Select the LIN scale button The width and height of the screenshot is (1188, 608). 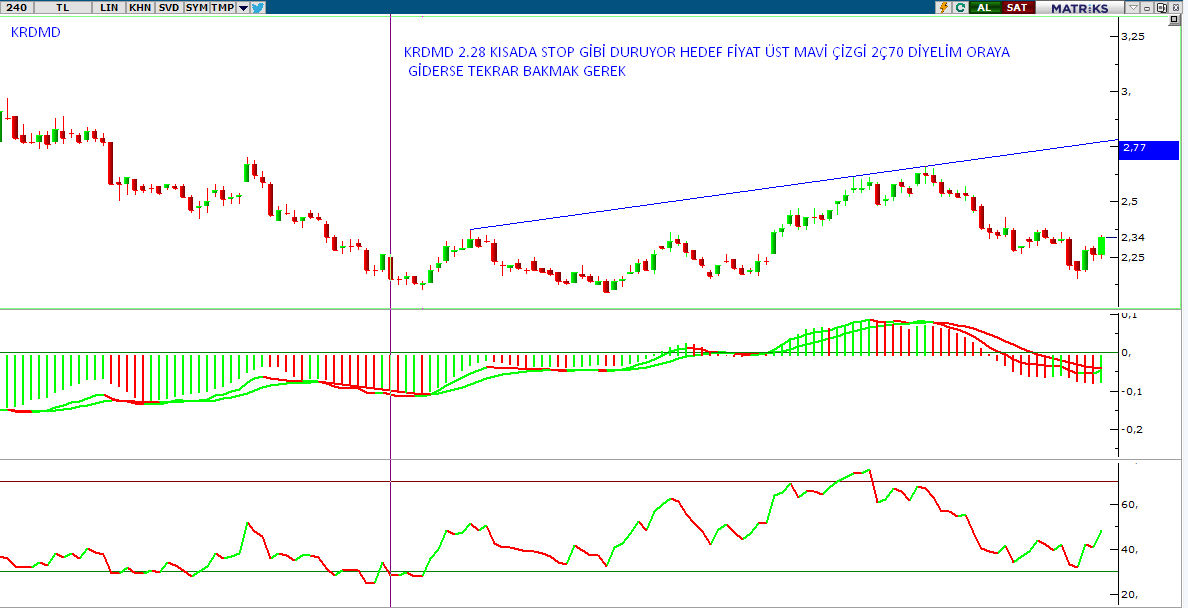[109, 8]
